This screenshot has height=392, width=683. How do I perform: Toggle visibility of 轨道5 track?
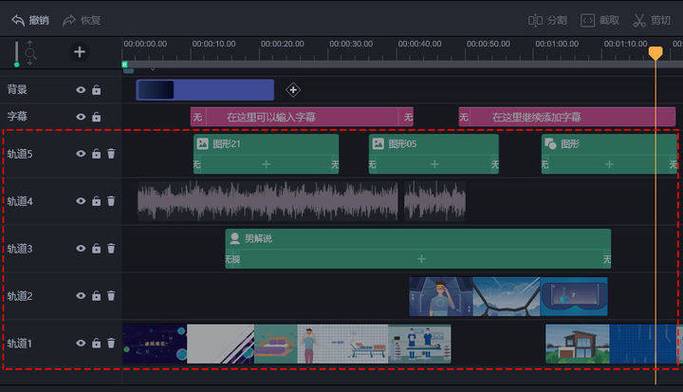click(81, 154)
